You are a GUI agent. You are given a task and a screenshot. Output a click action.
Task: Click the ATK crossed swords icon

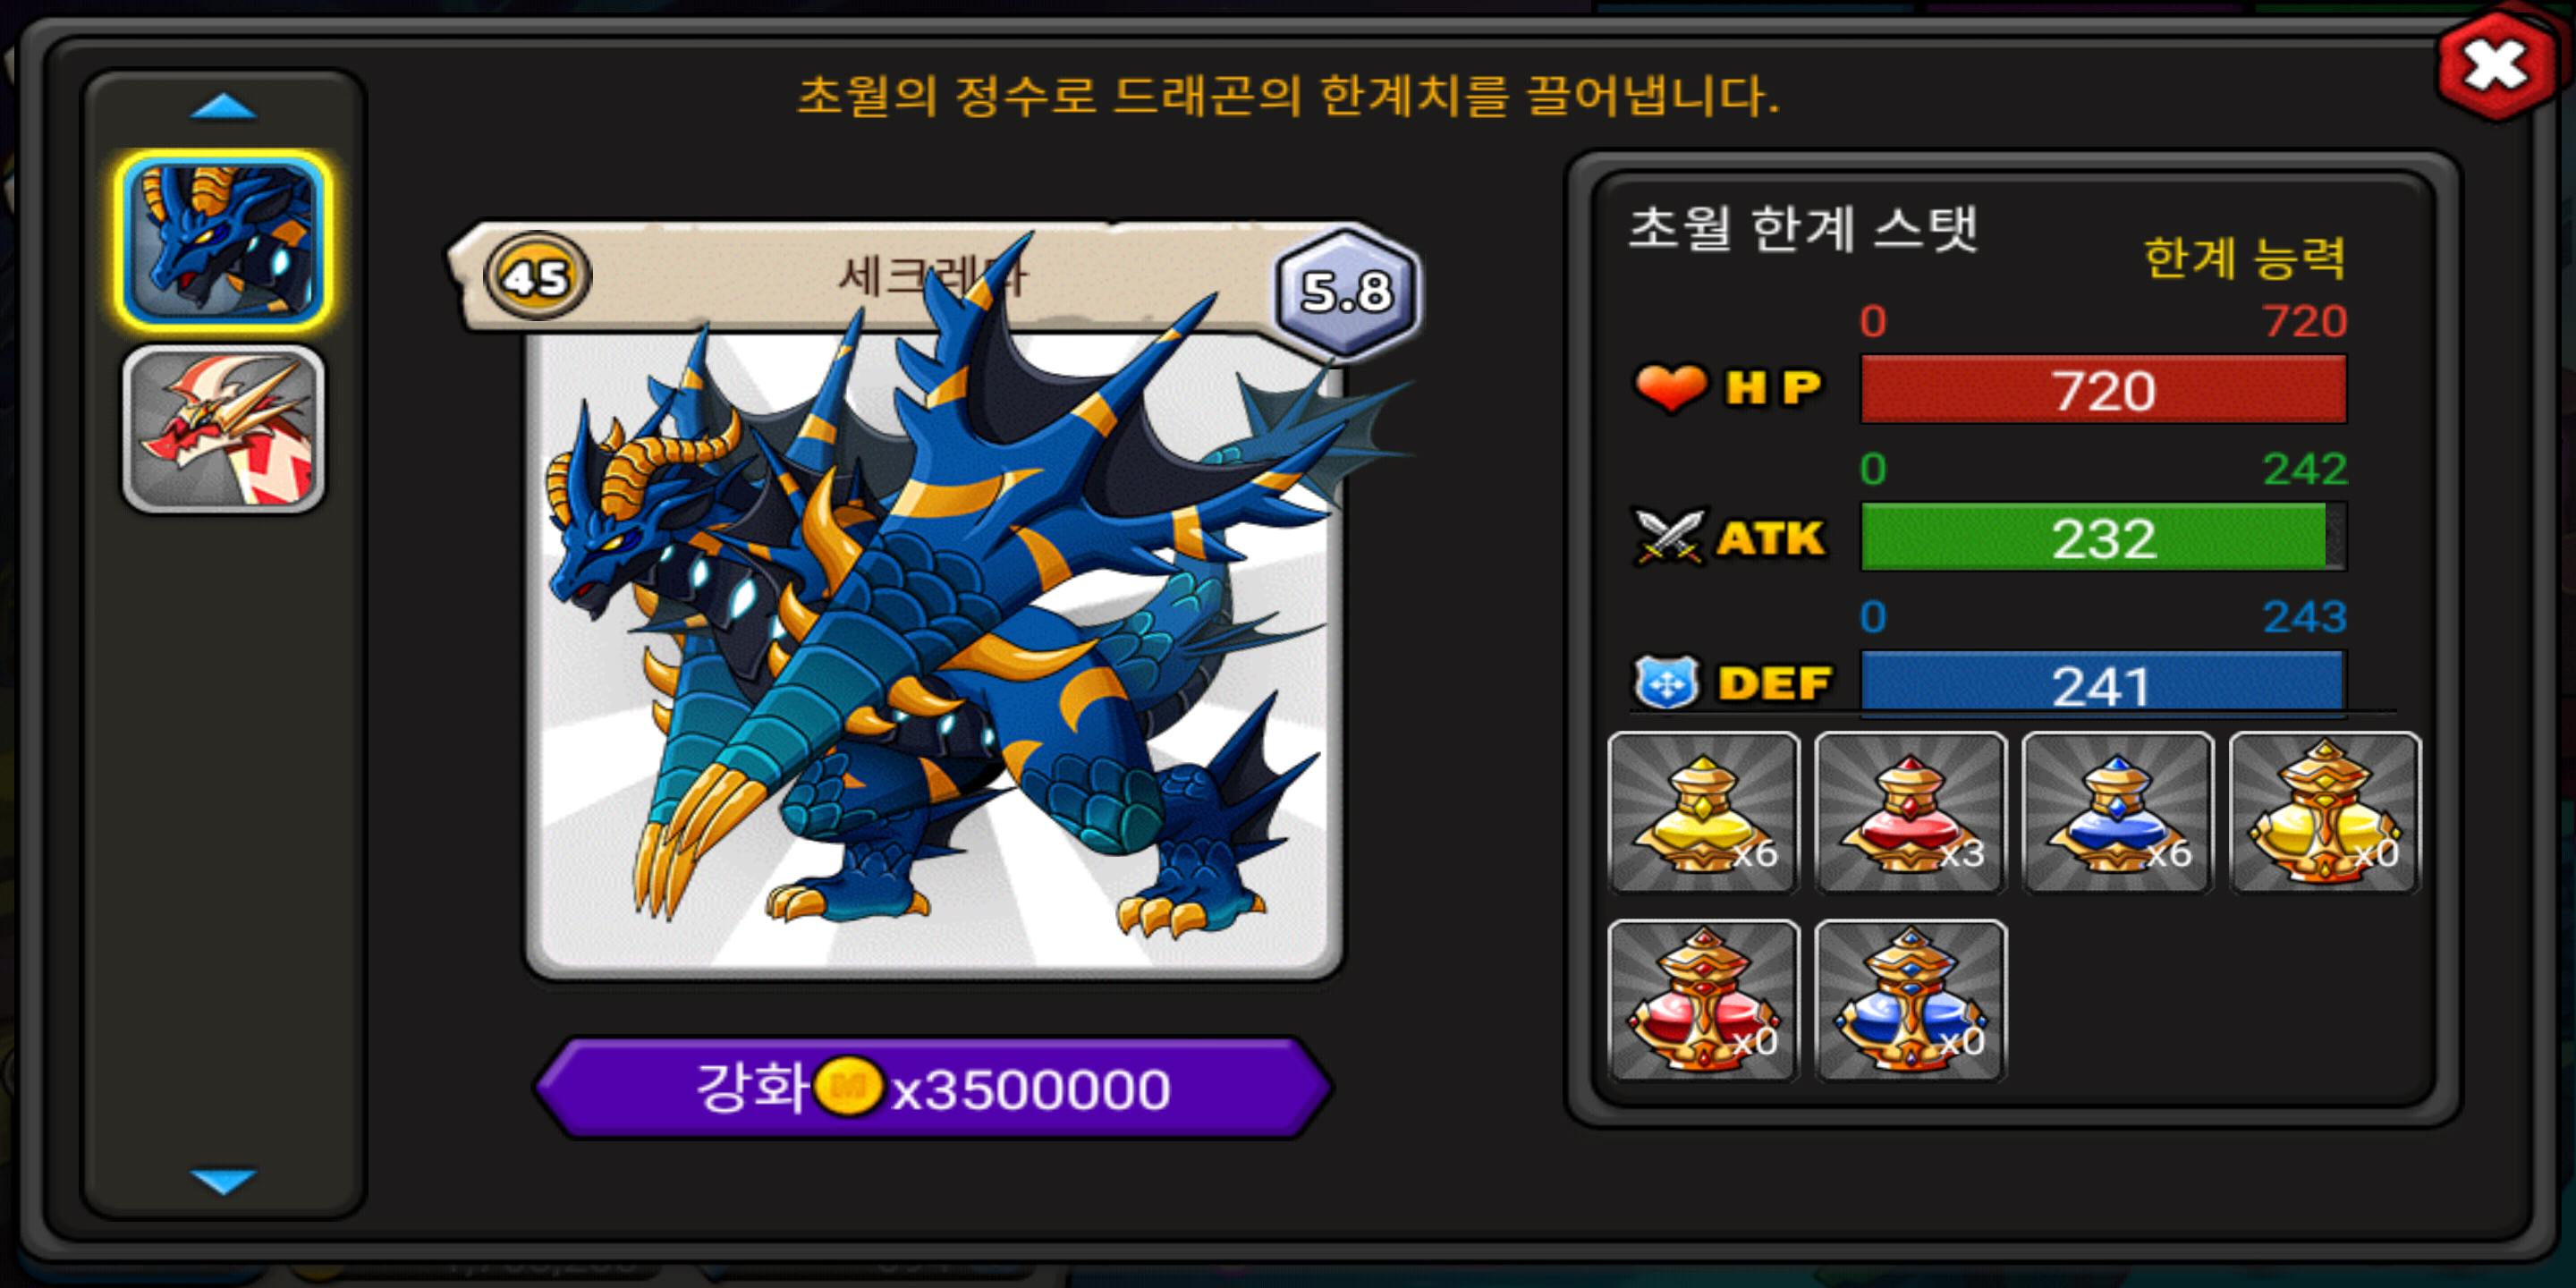point(1667,537)
